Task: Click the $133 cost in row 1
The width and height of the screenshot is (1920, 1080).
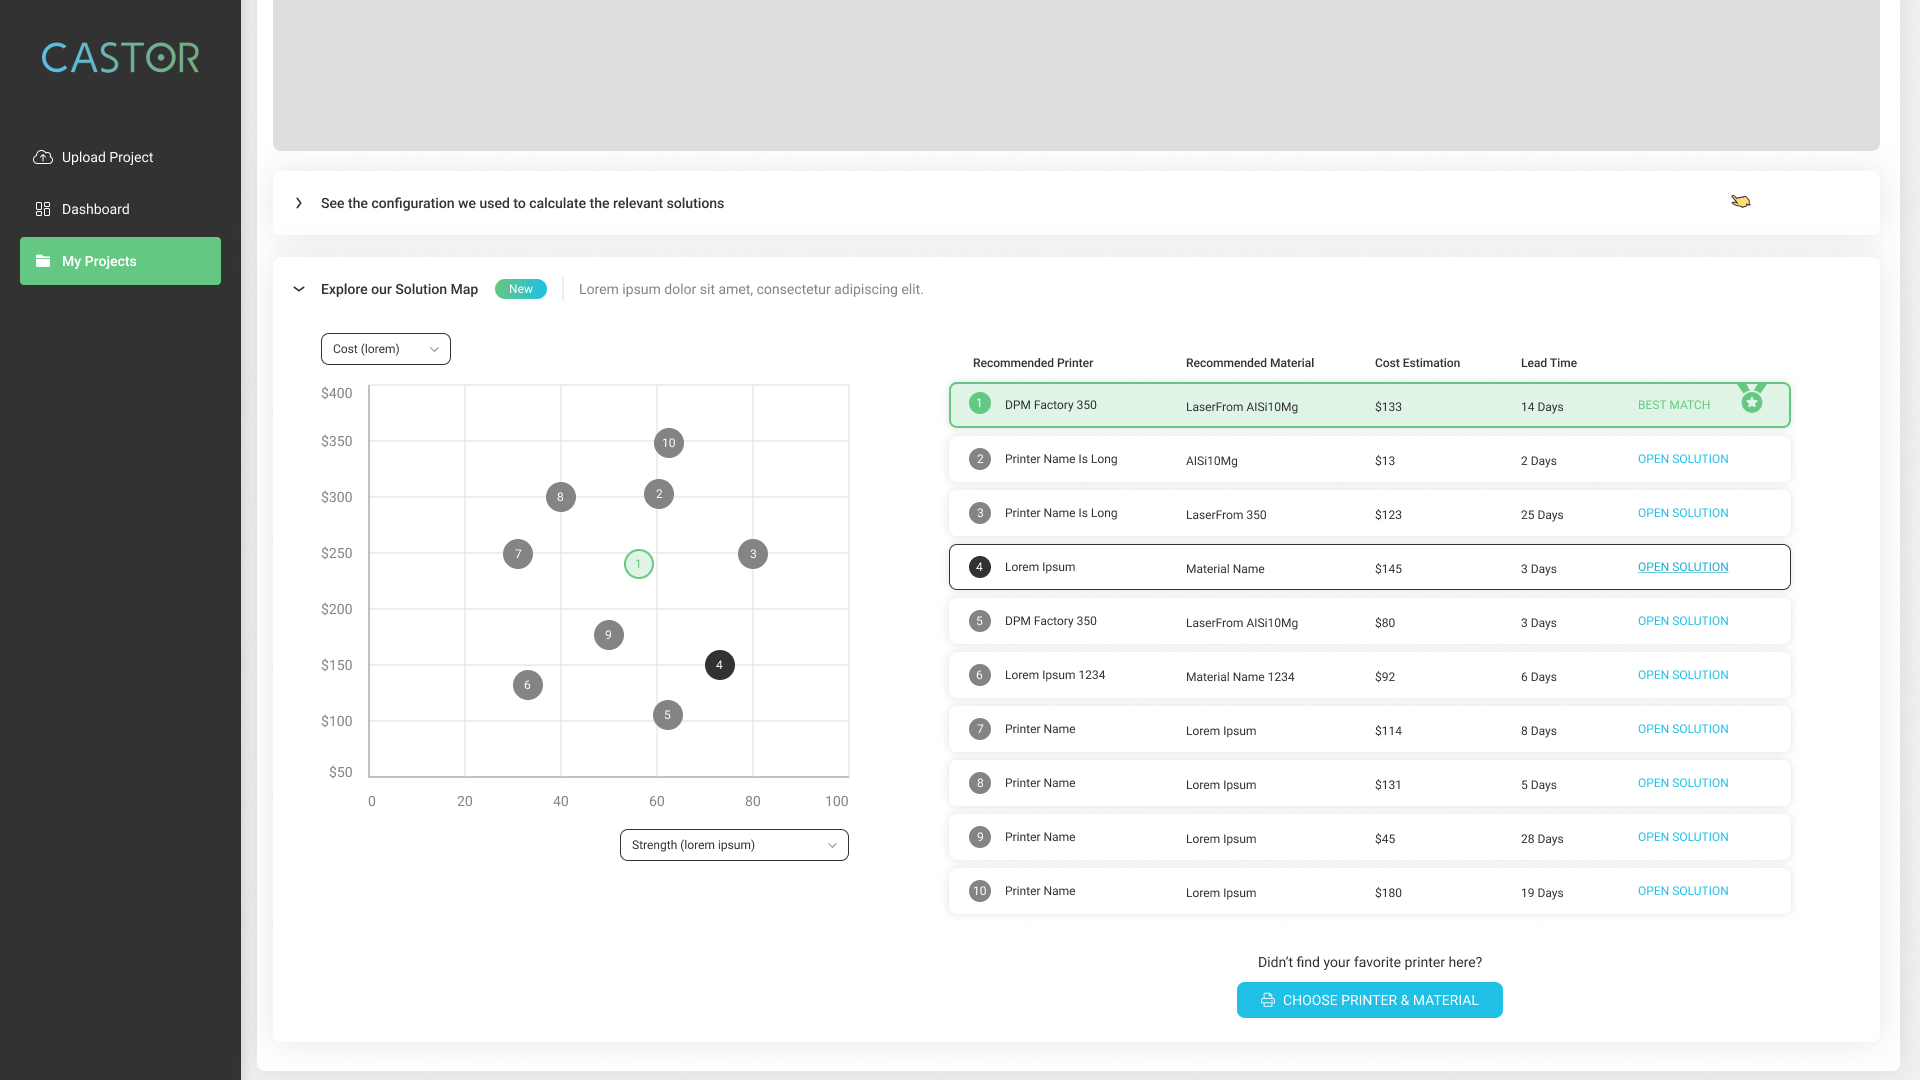Action: [1388, 407]
